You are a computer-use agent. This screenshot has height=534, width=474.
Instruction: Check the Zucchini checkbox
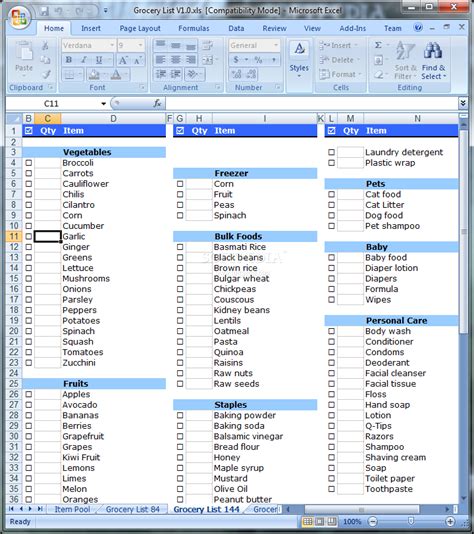point(29,363)
